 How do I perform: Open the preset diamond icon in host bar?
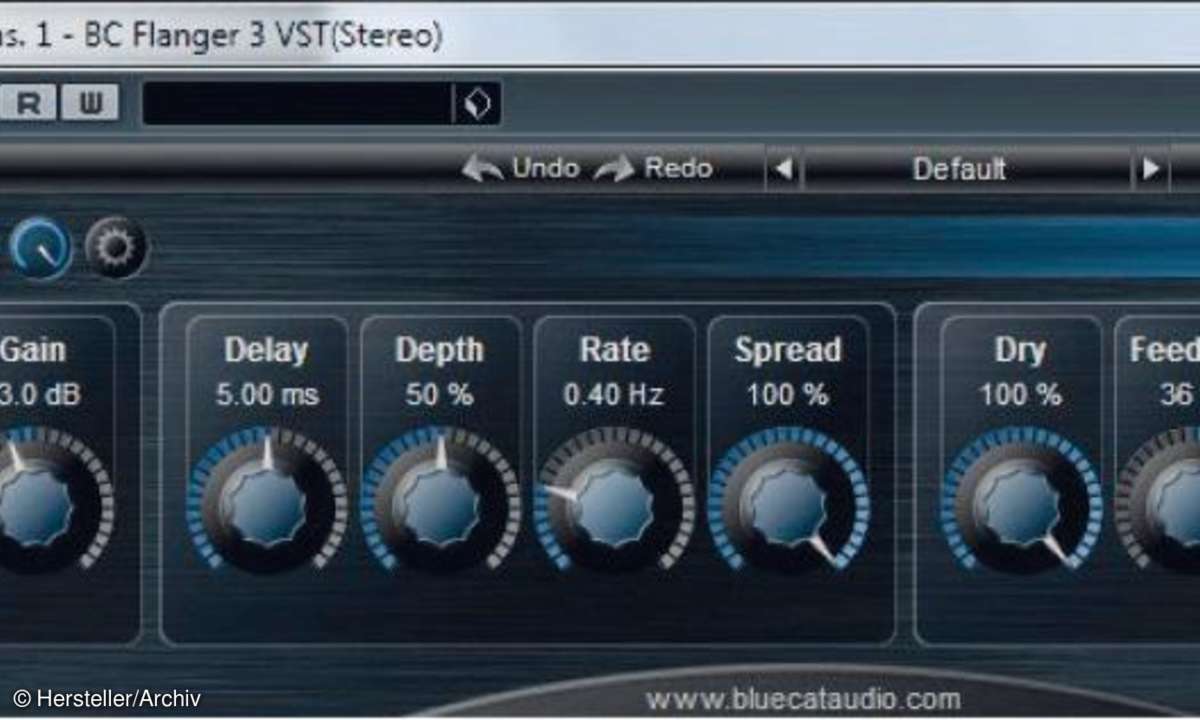click(477, 103)
